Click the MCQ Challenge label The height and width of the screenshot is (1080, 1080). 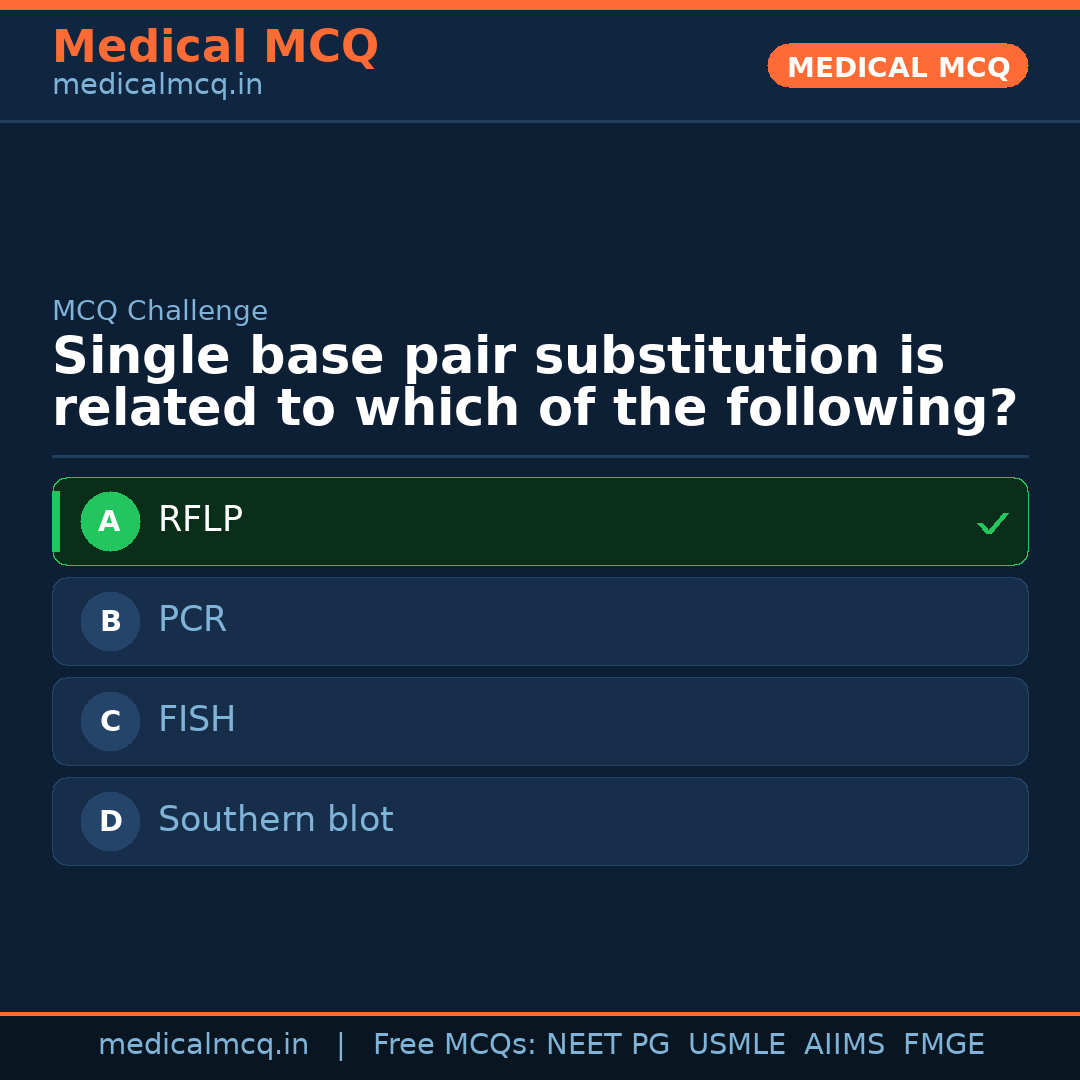[x=160, y=311]
